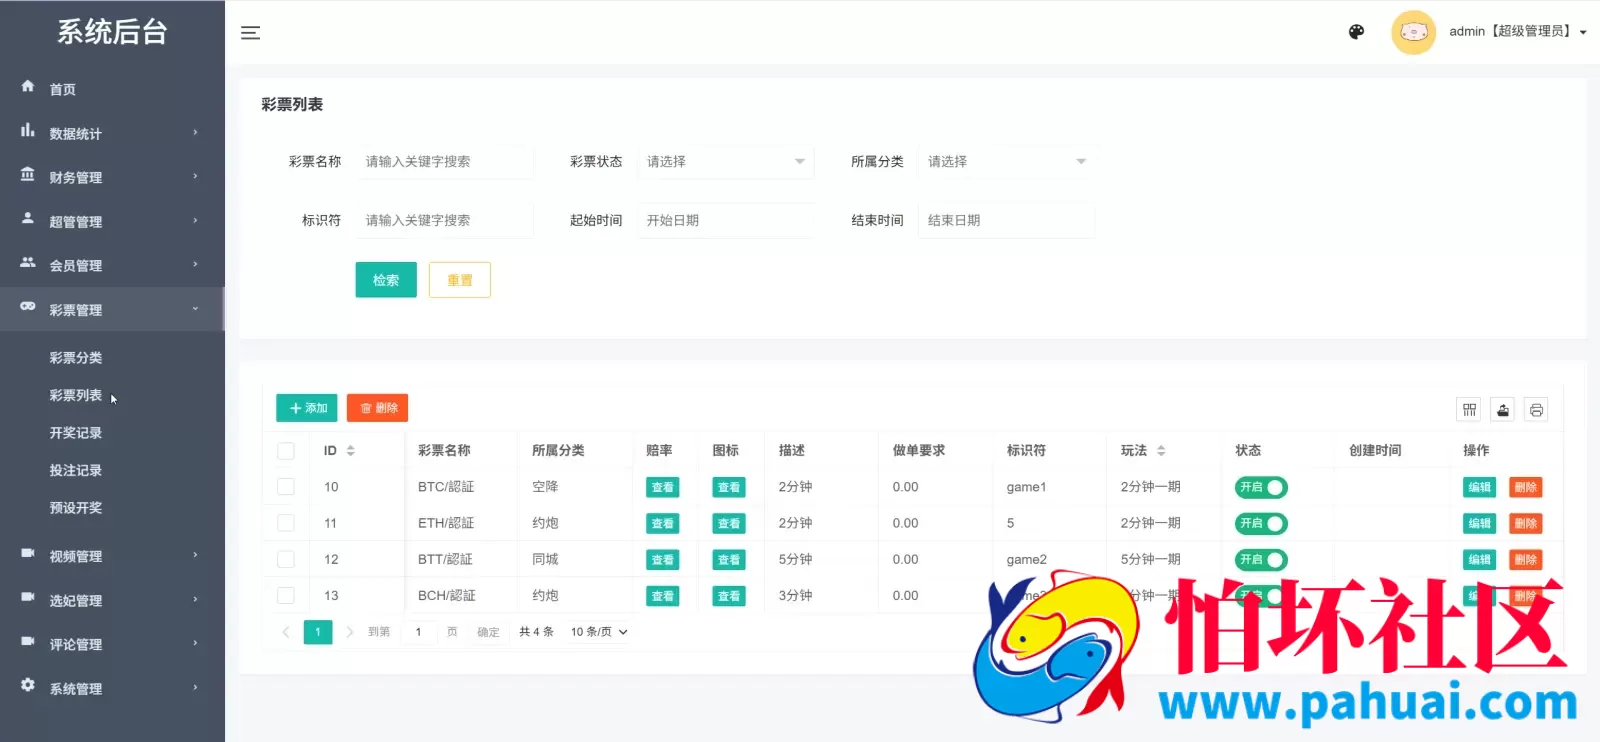Open admin 超级管理员 user dropdown
The width and height of the screenshot is (1600, 742).
click(x=1517, y=32)
